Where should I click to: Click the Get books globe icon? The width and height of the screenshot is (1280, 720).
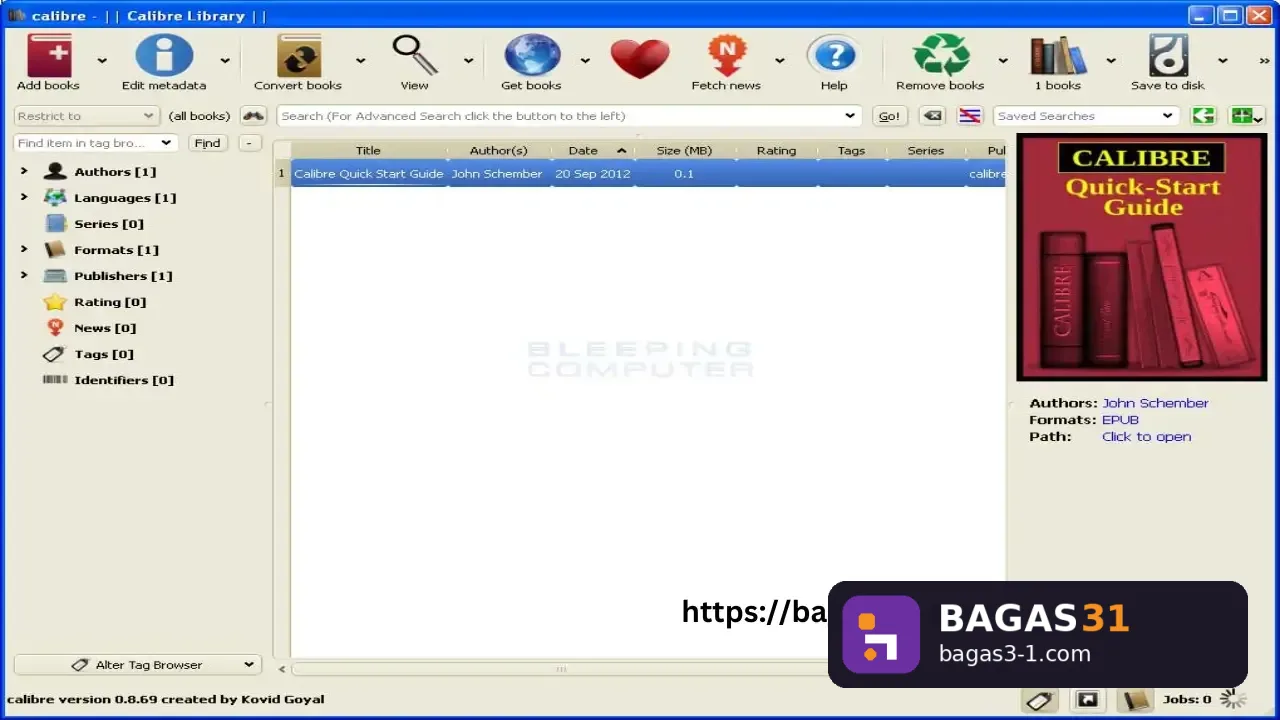coord(532,56)
